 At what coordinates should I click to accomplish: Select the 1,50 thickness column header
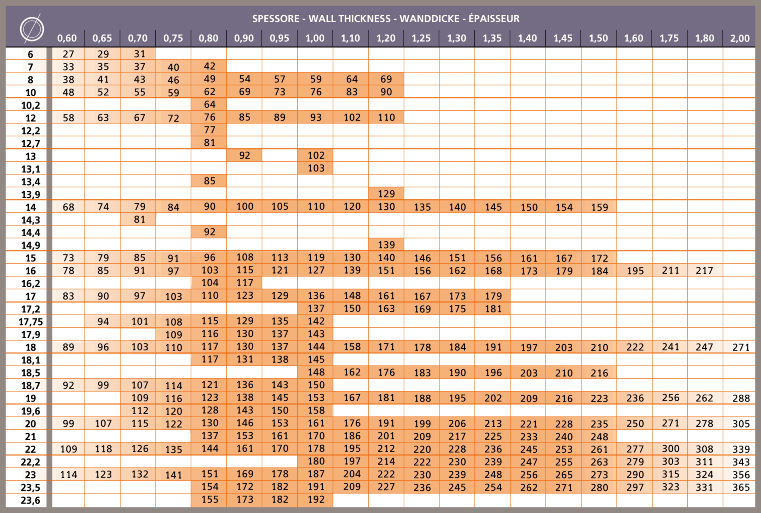coord(598,38)
